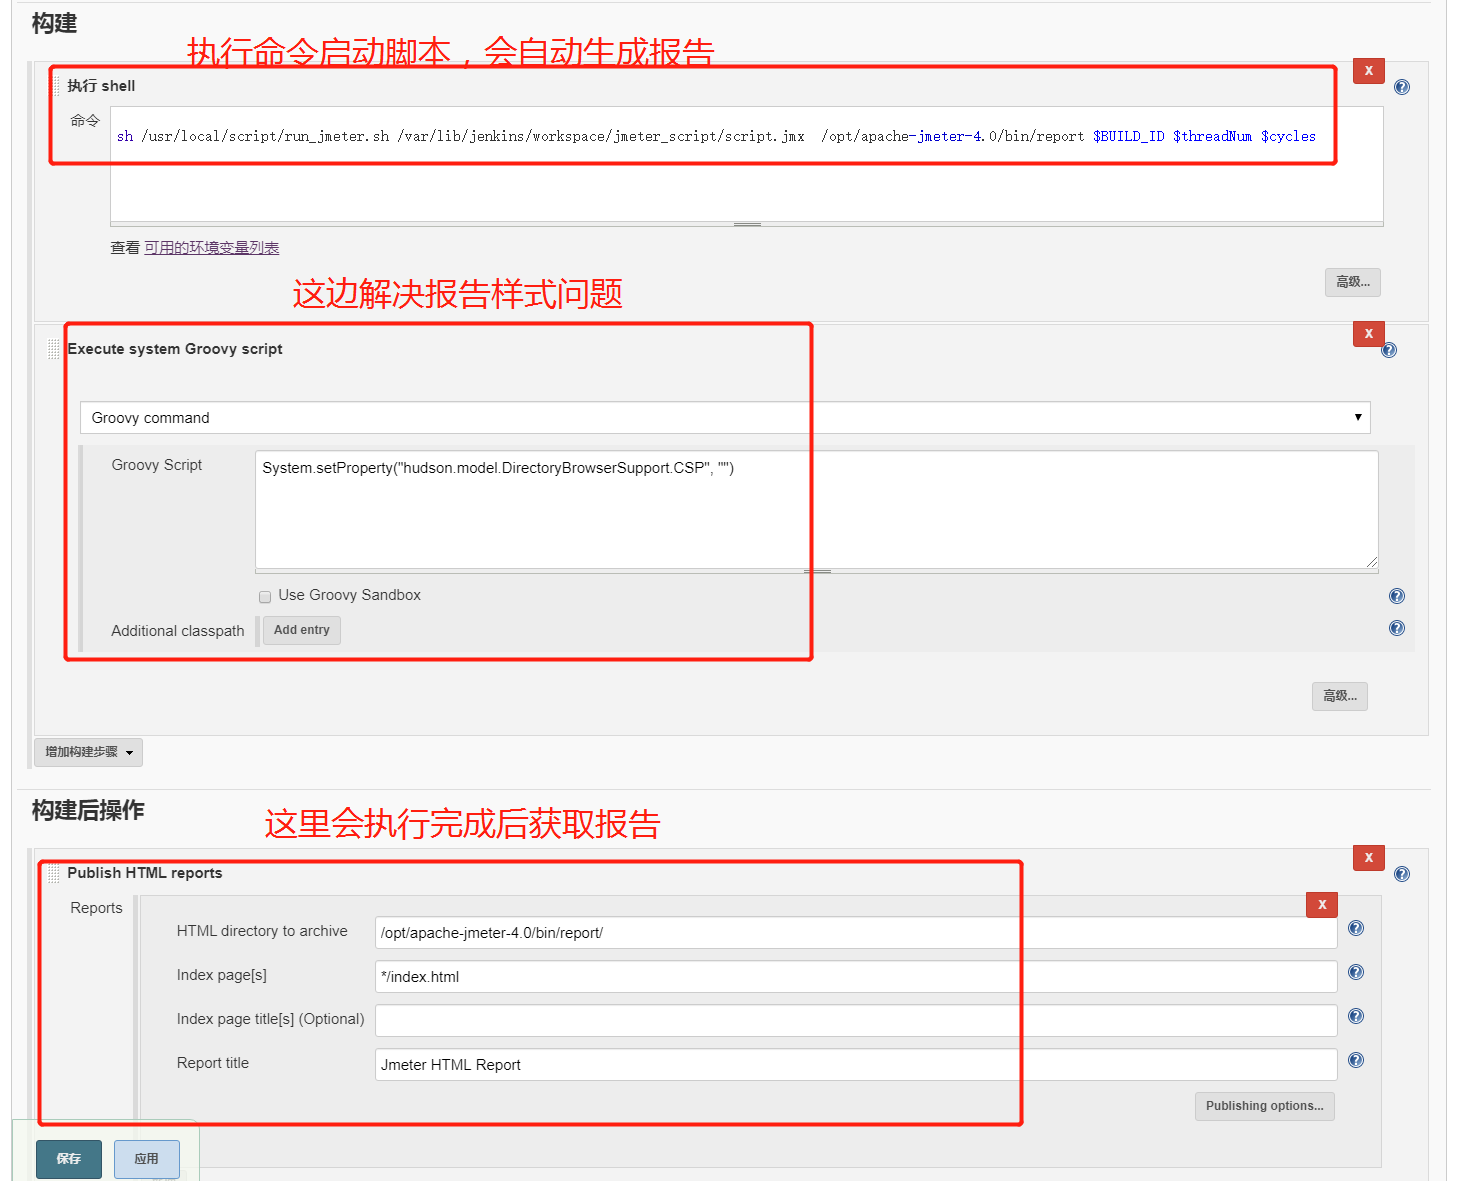Viewport: 1465px width, 1181px height.
Task: Click 高级 button under Groovy script step
Action: (1340, 696)
